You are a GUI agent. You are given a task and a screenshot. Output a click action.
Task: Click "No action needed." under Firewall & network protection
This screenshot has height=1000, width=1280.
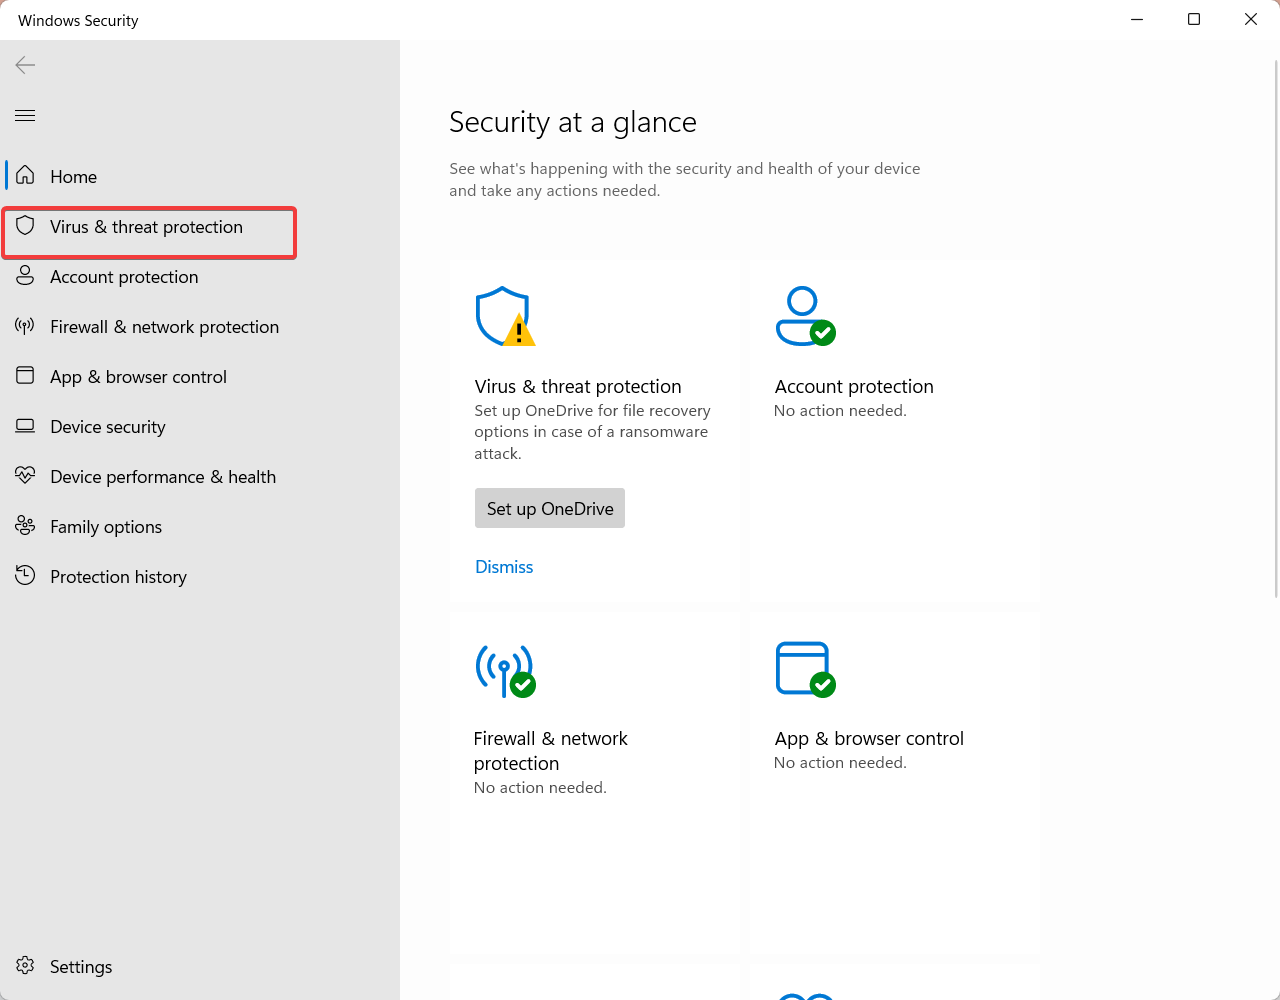tap(540, 787)
